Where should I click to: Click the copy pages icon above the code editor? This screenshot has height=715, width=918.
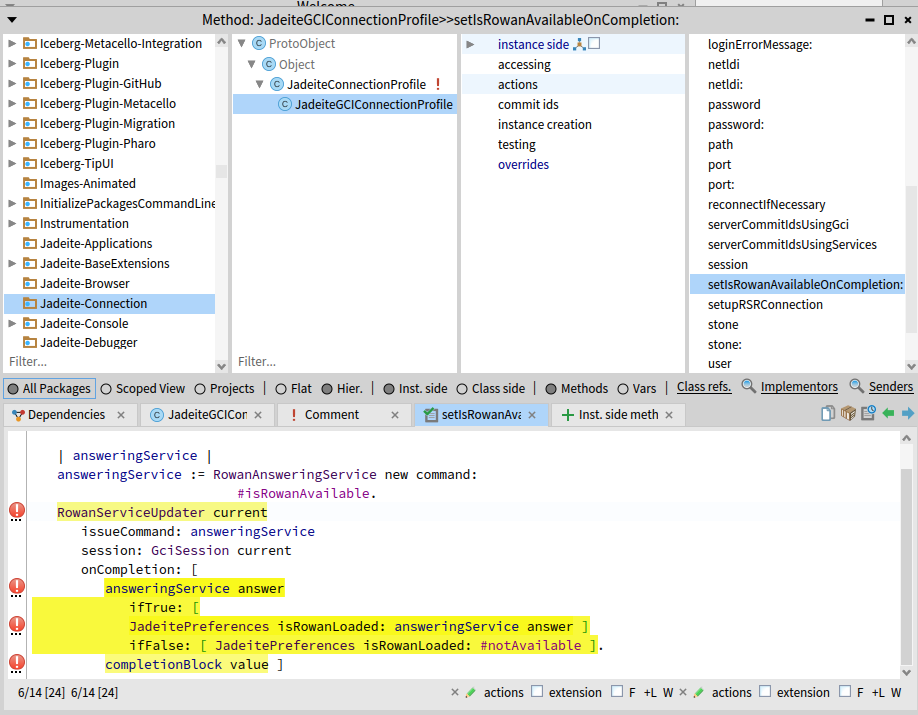827,414
